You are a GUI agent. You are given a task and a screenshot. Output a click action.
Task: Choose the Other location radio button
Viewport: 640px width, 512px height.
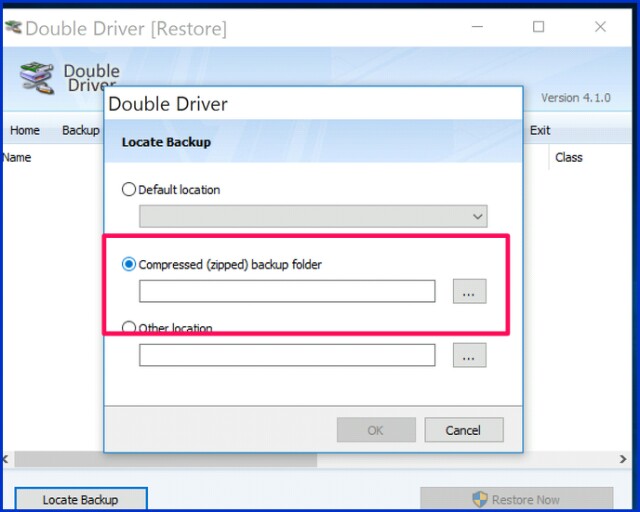[x=129, y=327]
